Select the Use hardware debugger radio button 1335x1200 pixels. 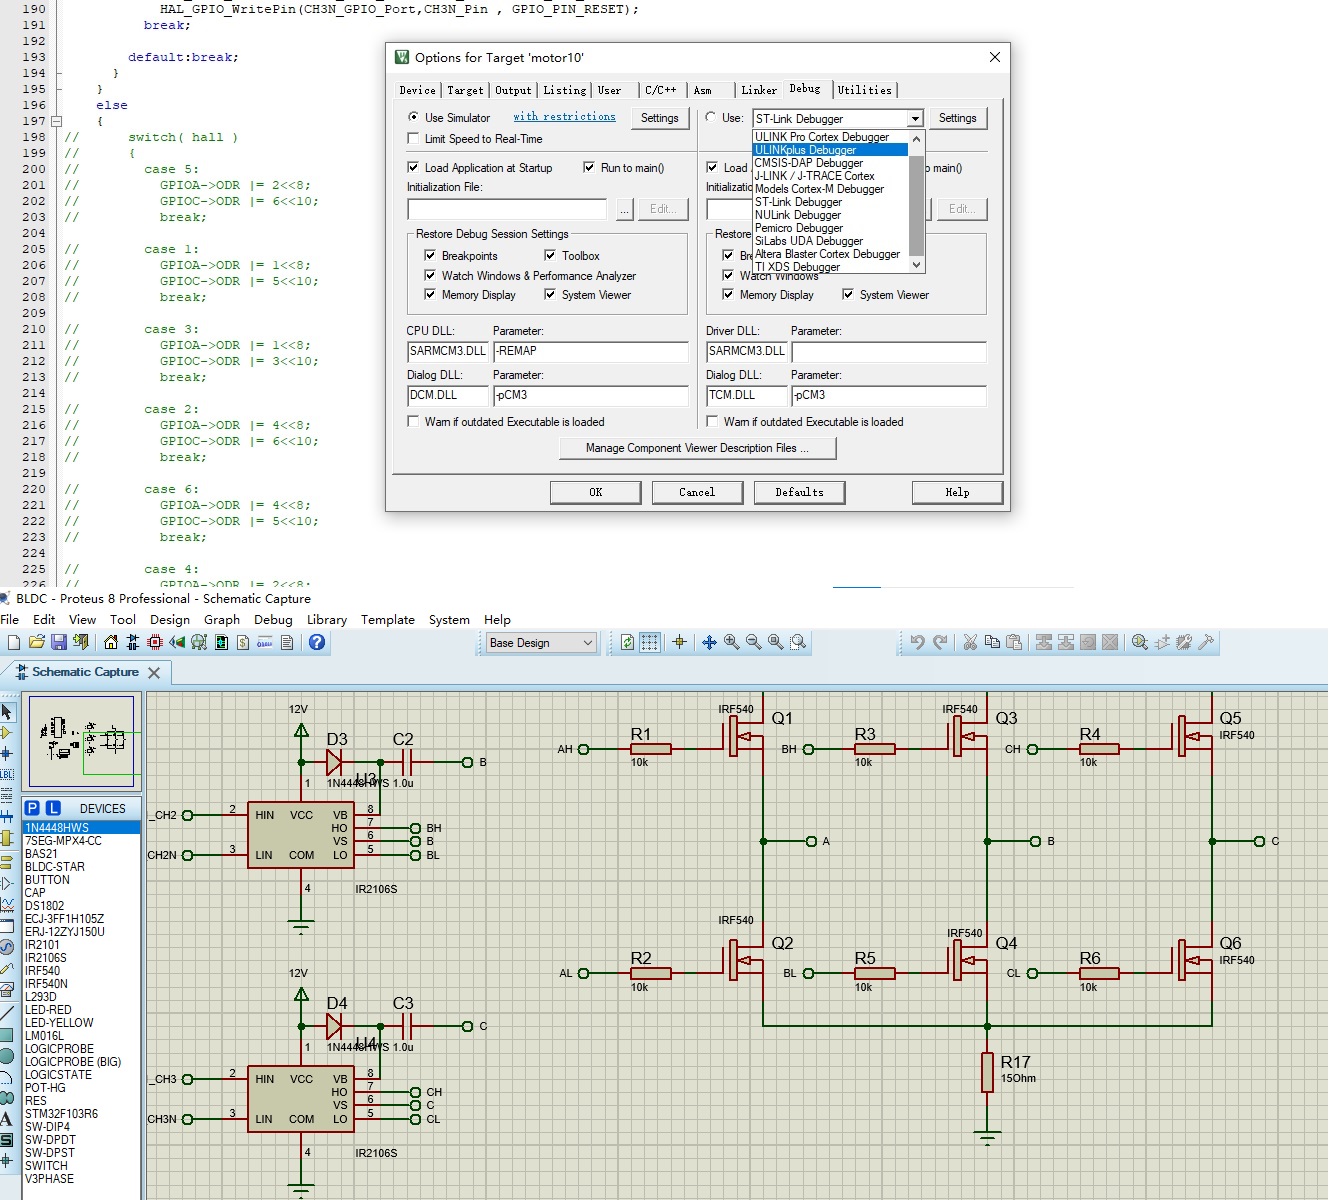tap(711, 117)
